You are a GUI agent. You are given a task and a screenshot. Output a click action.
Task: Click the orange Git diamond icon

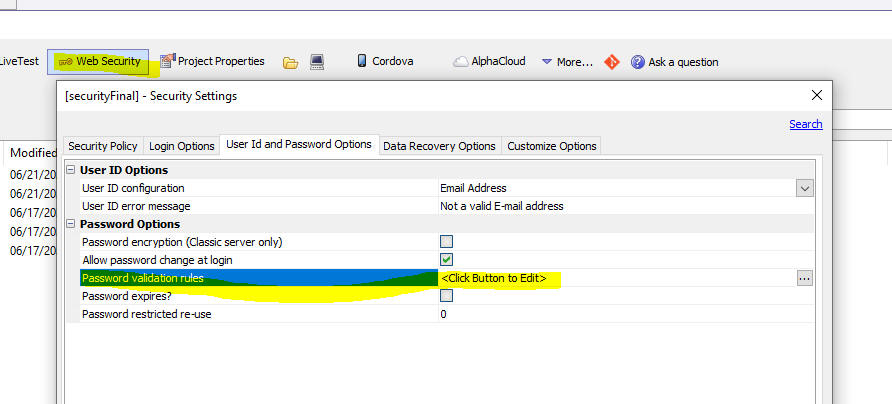tap(612, 62)
